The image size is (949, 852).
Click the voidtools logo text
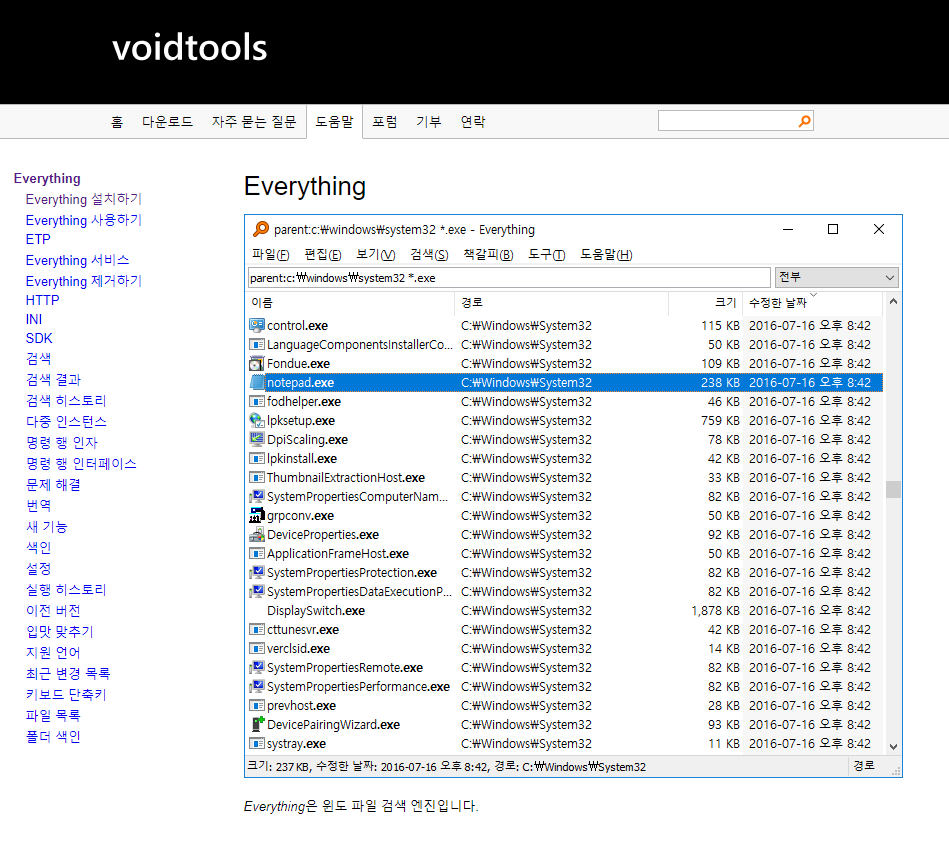pos(189,48)
